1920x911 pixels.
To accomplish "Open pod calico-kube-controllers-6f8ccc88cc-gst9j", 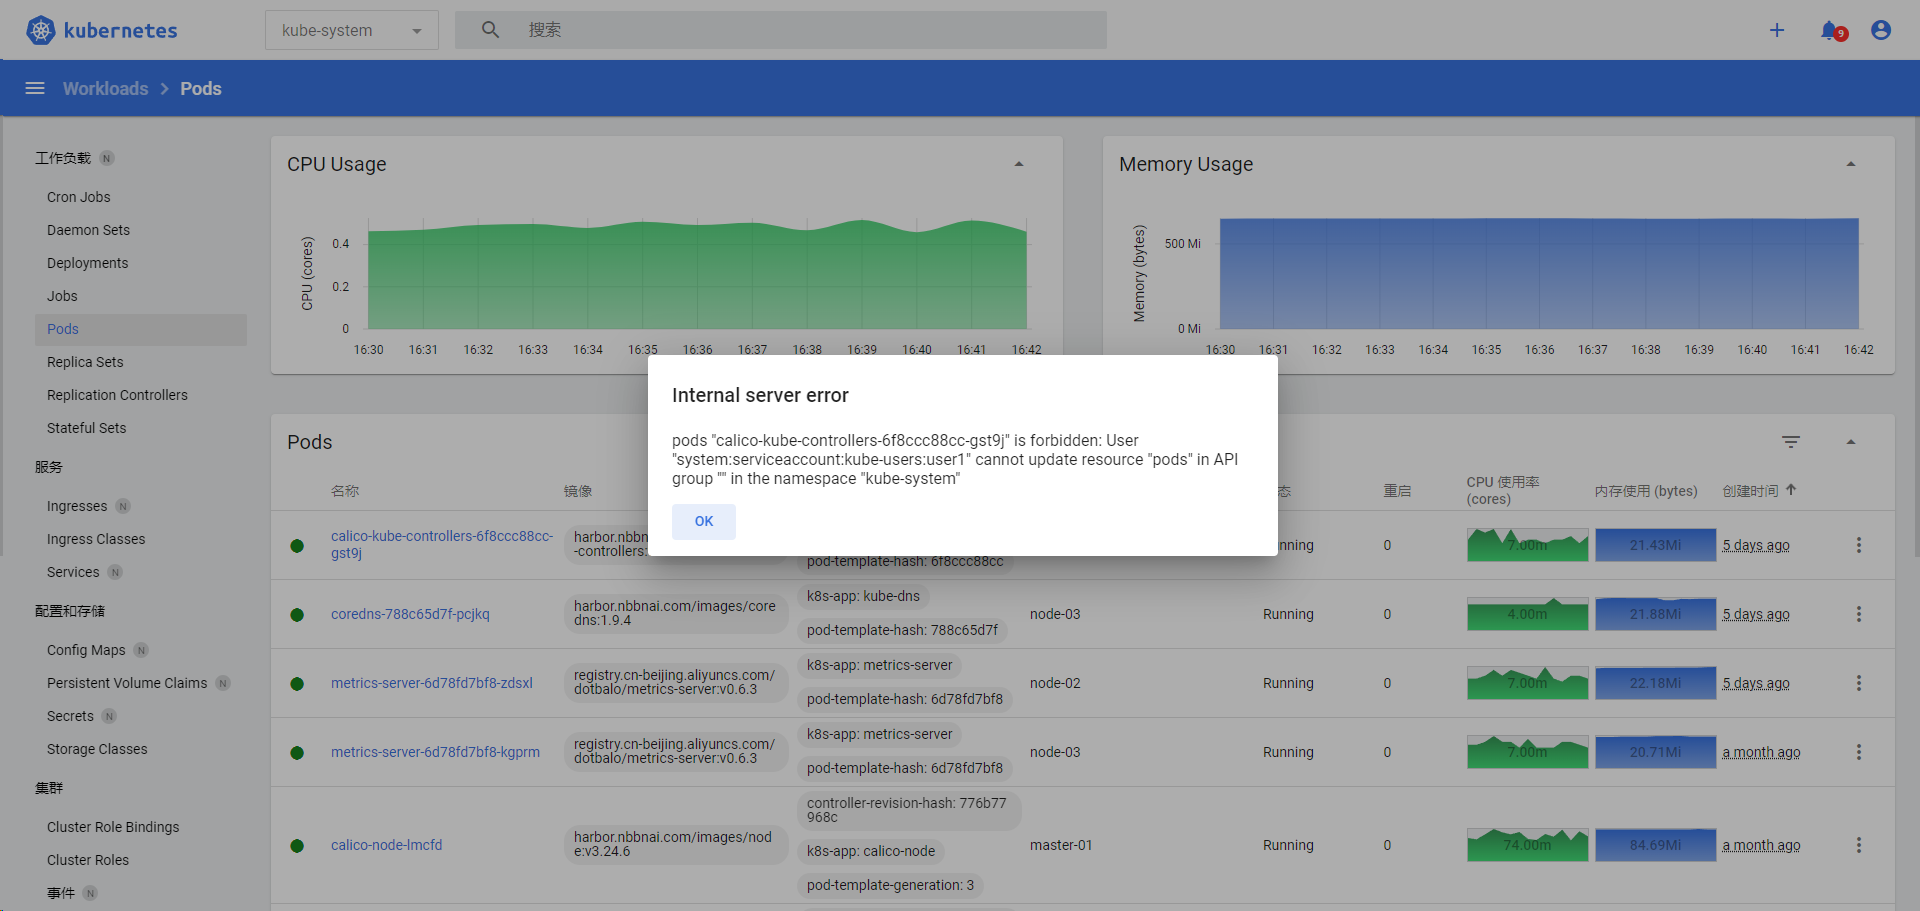I will pyautogui.click(x=442, y=544).
